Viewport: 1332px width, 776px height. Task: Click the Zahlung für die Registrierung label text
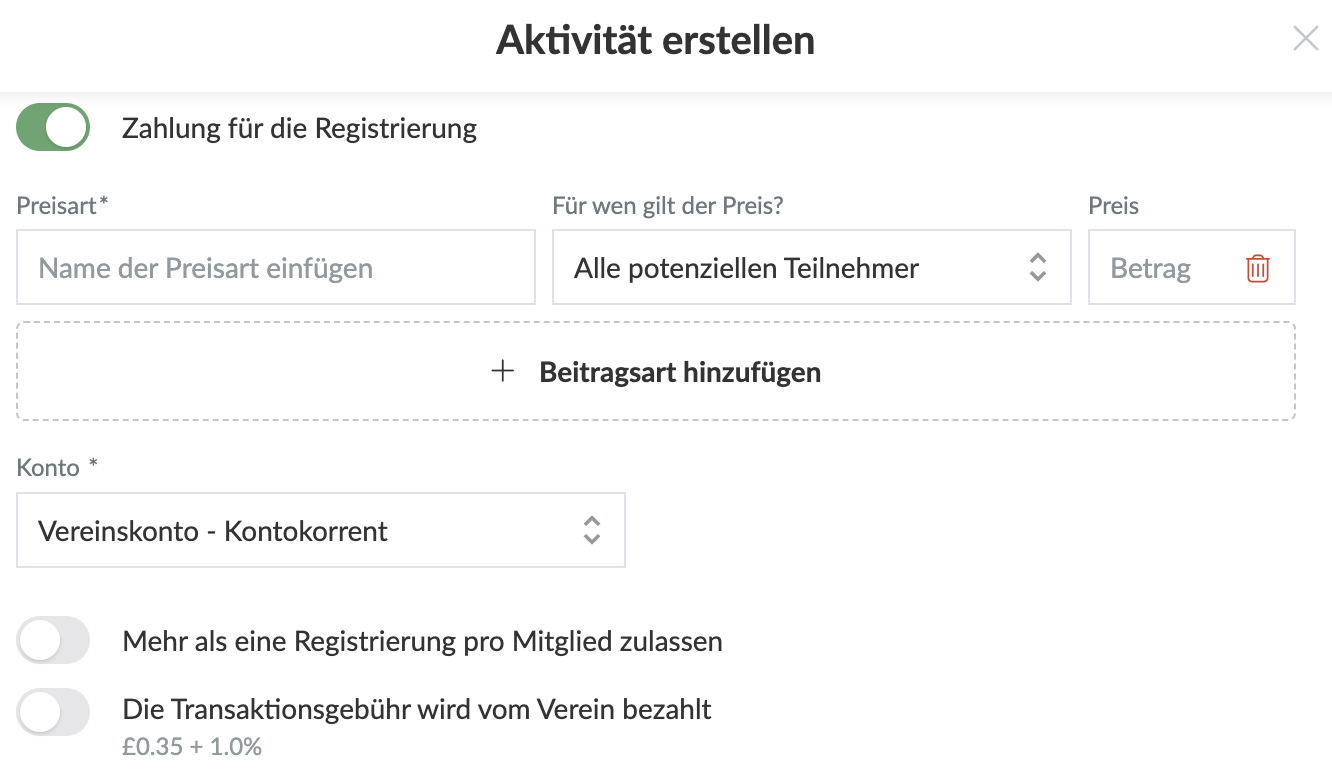point(299,128)
